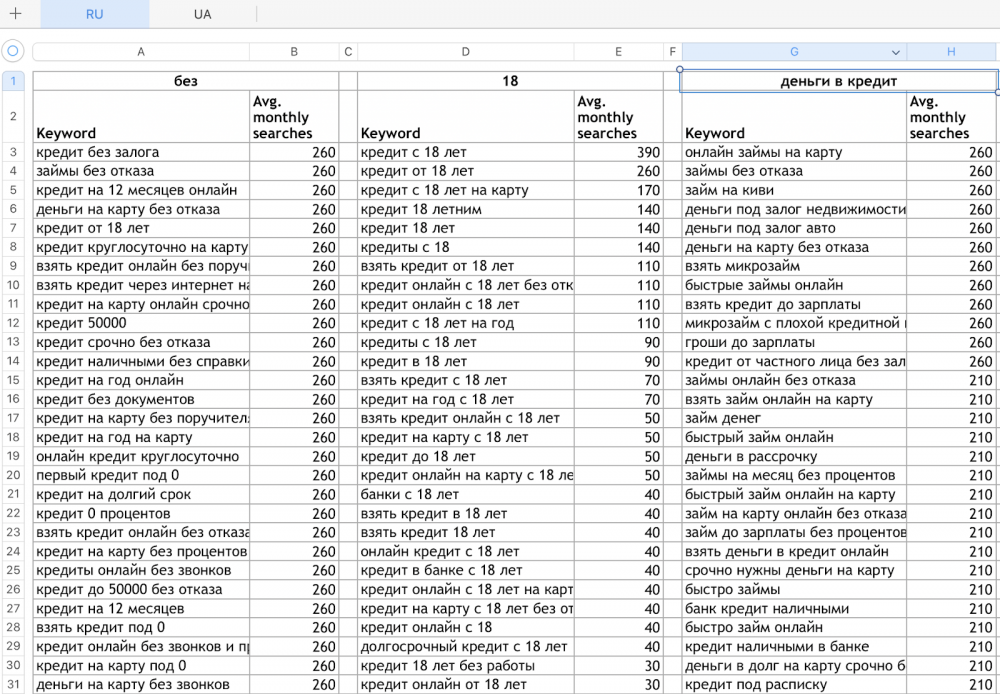Select column C header
The image size is (1000, 694).
[x=348, y=52]
